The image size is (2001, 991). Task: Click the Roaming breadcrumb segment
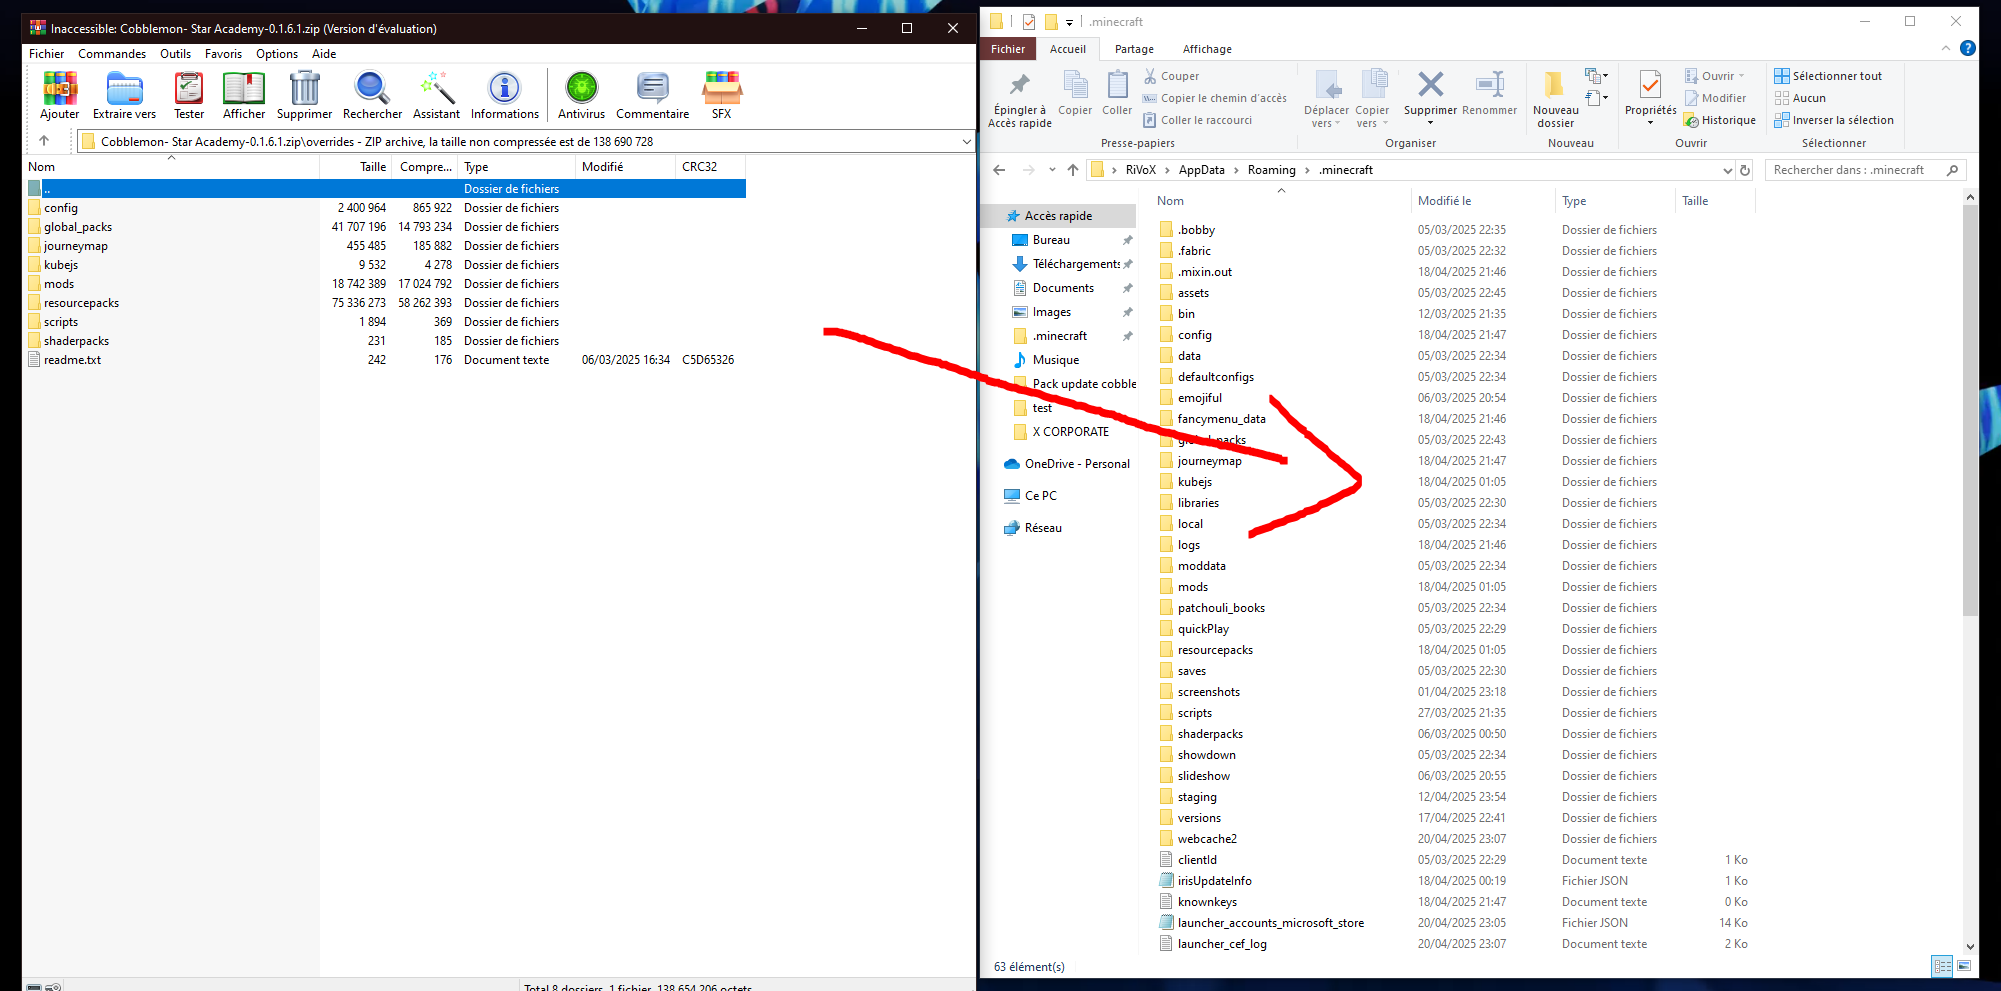coord(1271,170)
